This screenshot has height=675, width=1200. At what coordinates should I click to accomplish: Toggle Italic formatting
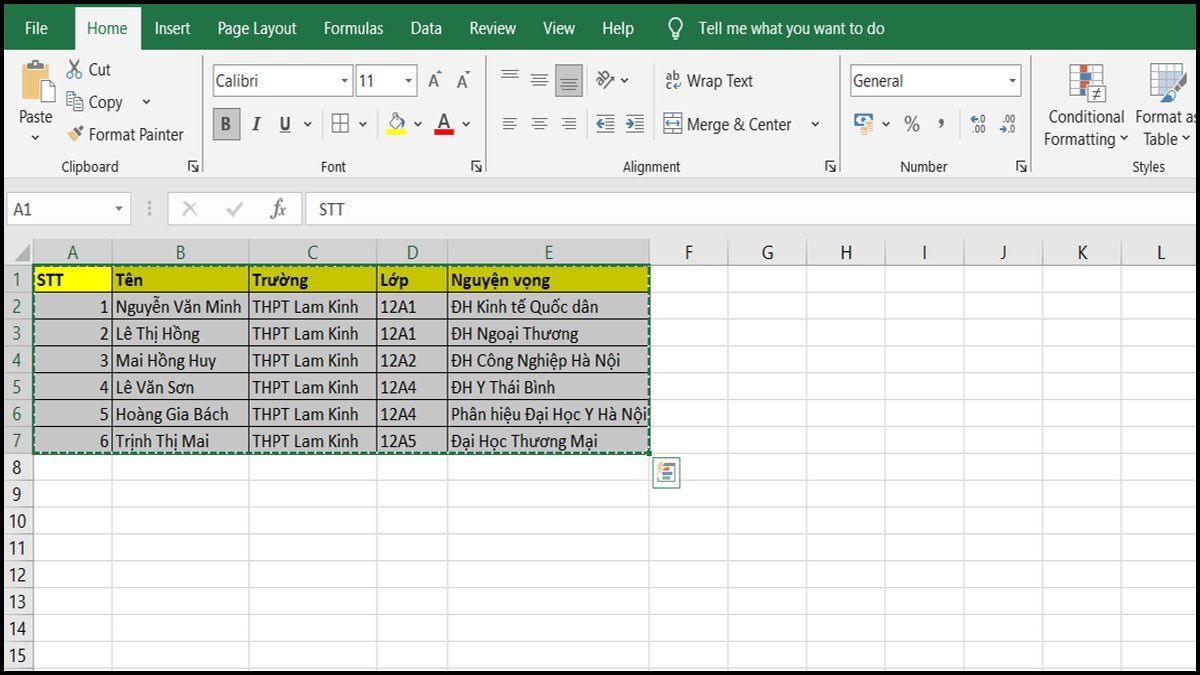[256, 124]
